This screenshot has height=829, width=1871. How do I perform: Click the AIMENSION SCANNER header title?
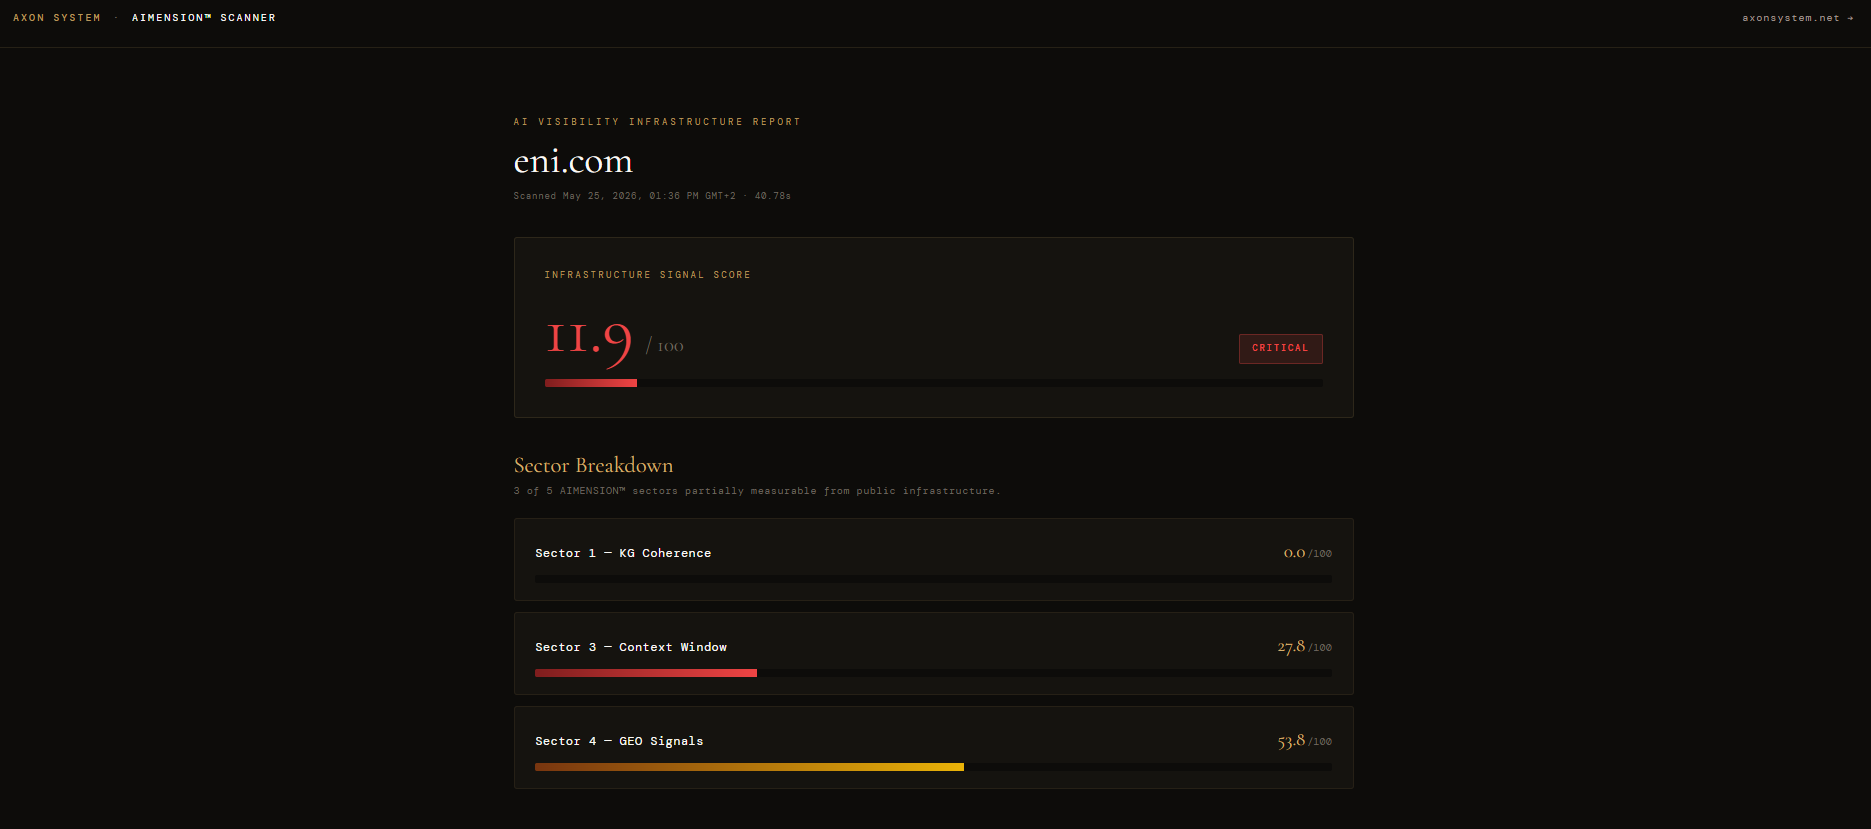pyautogui.click(x=204, y=18)
